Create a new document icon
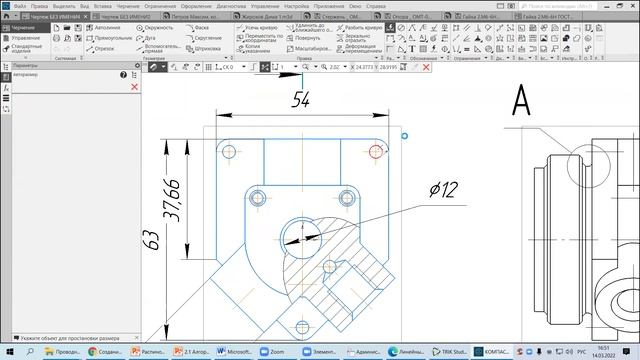The height and width of the screenshot is (360, 640). 56,28
